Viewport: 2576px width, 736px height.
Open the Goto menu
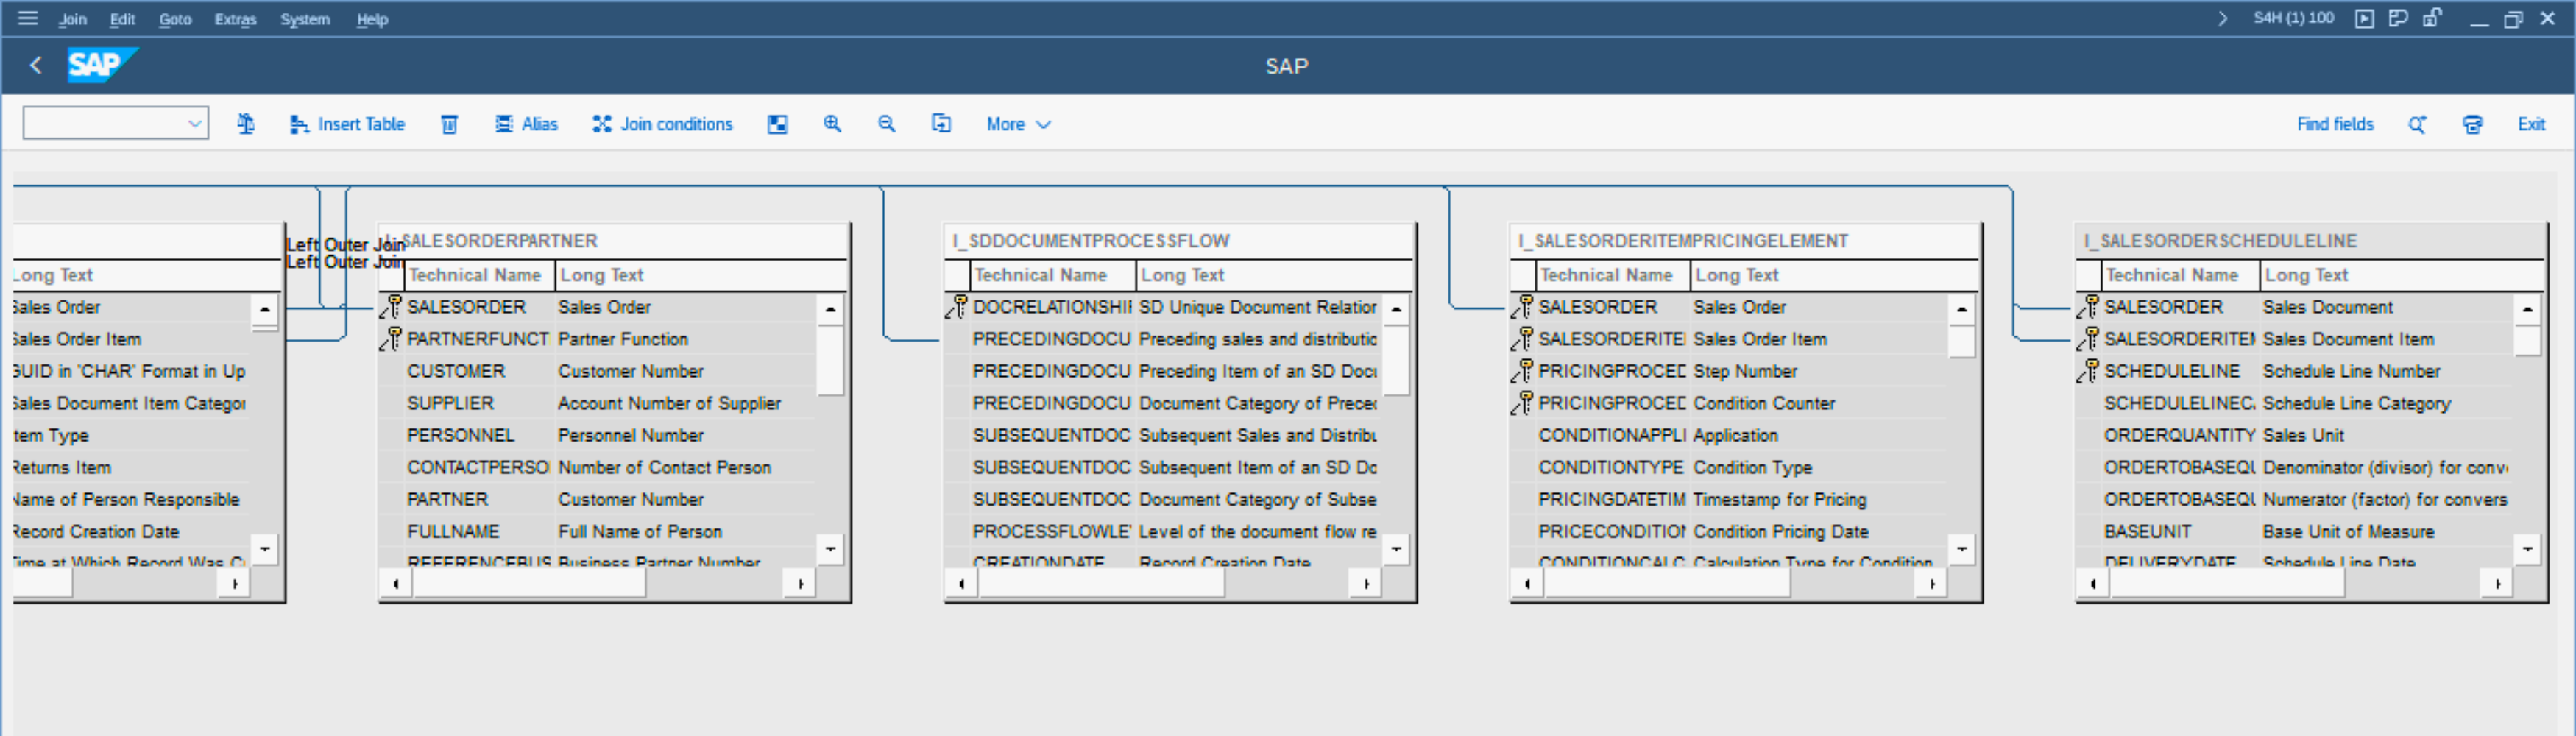coord(175,19)
